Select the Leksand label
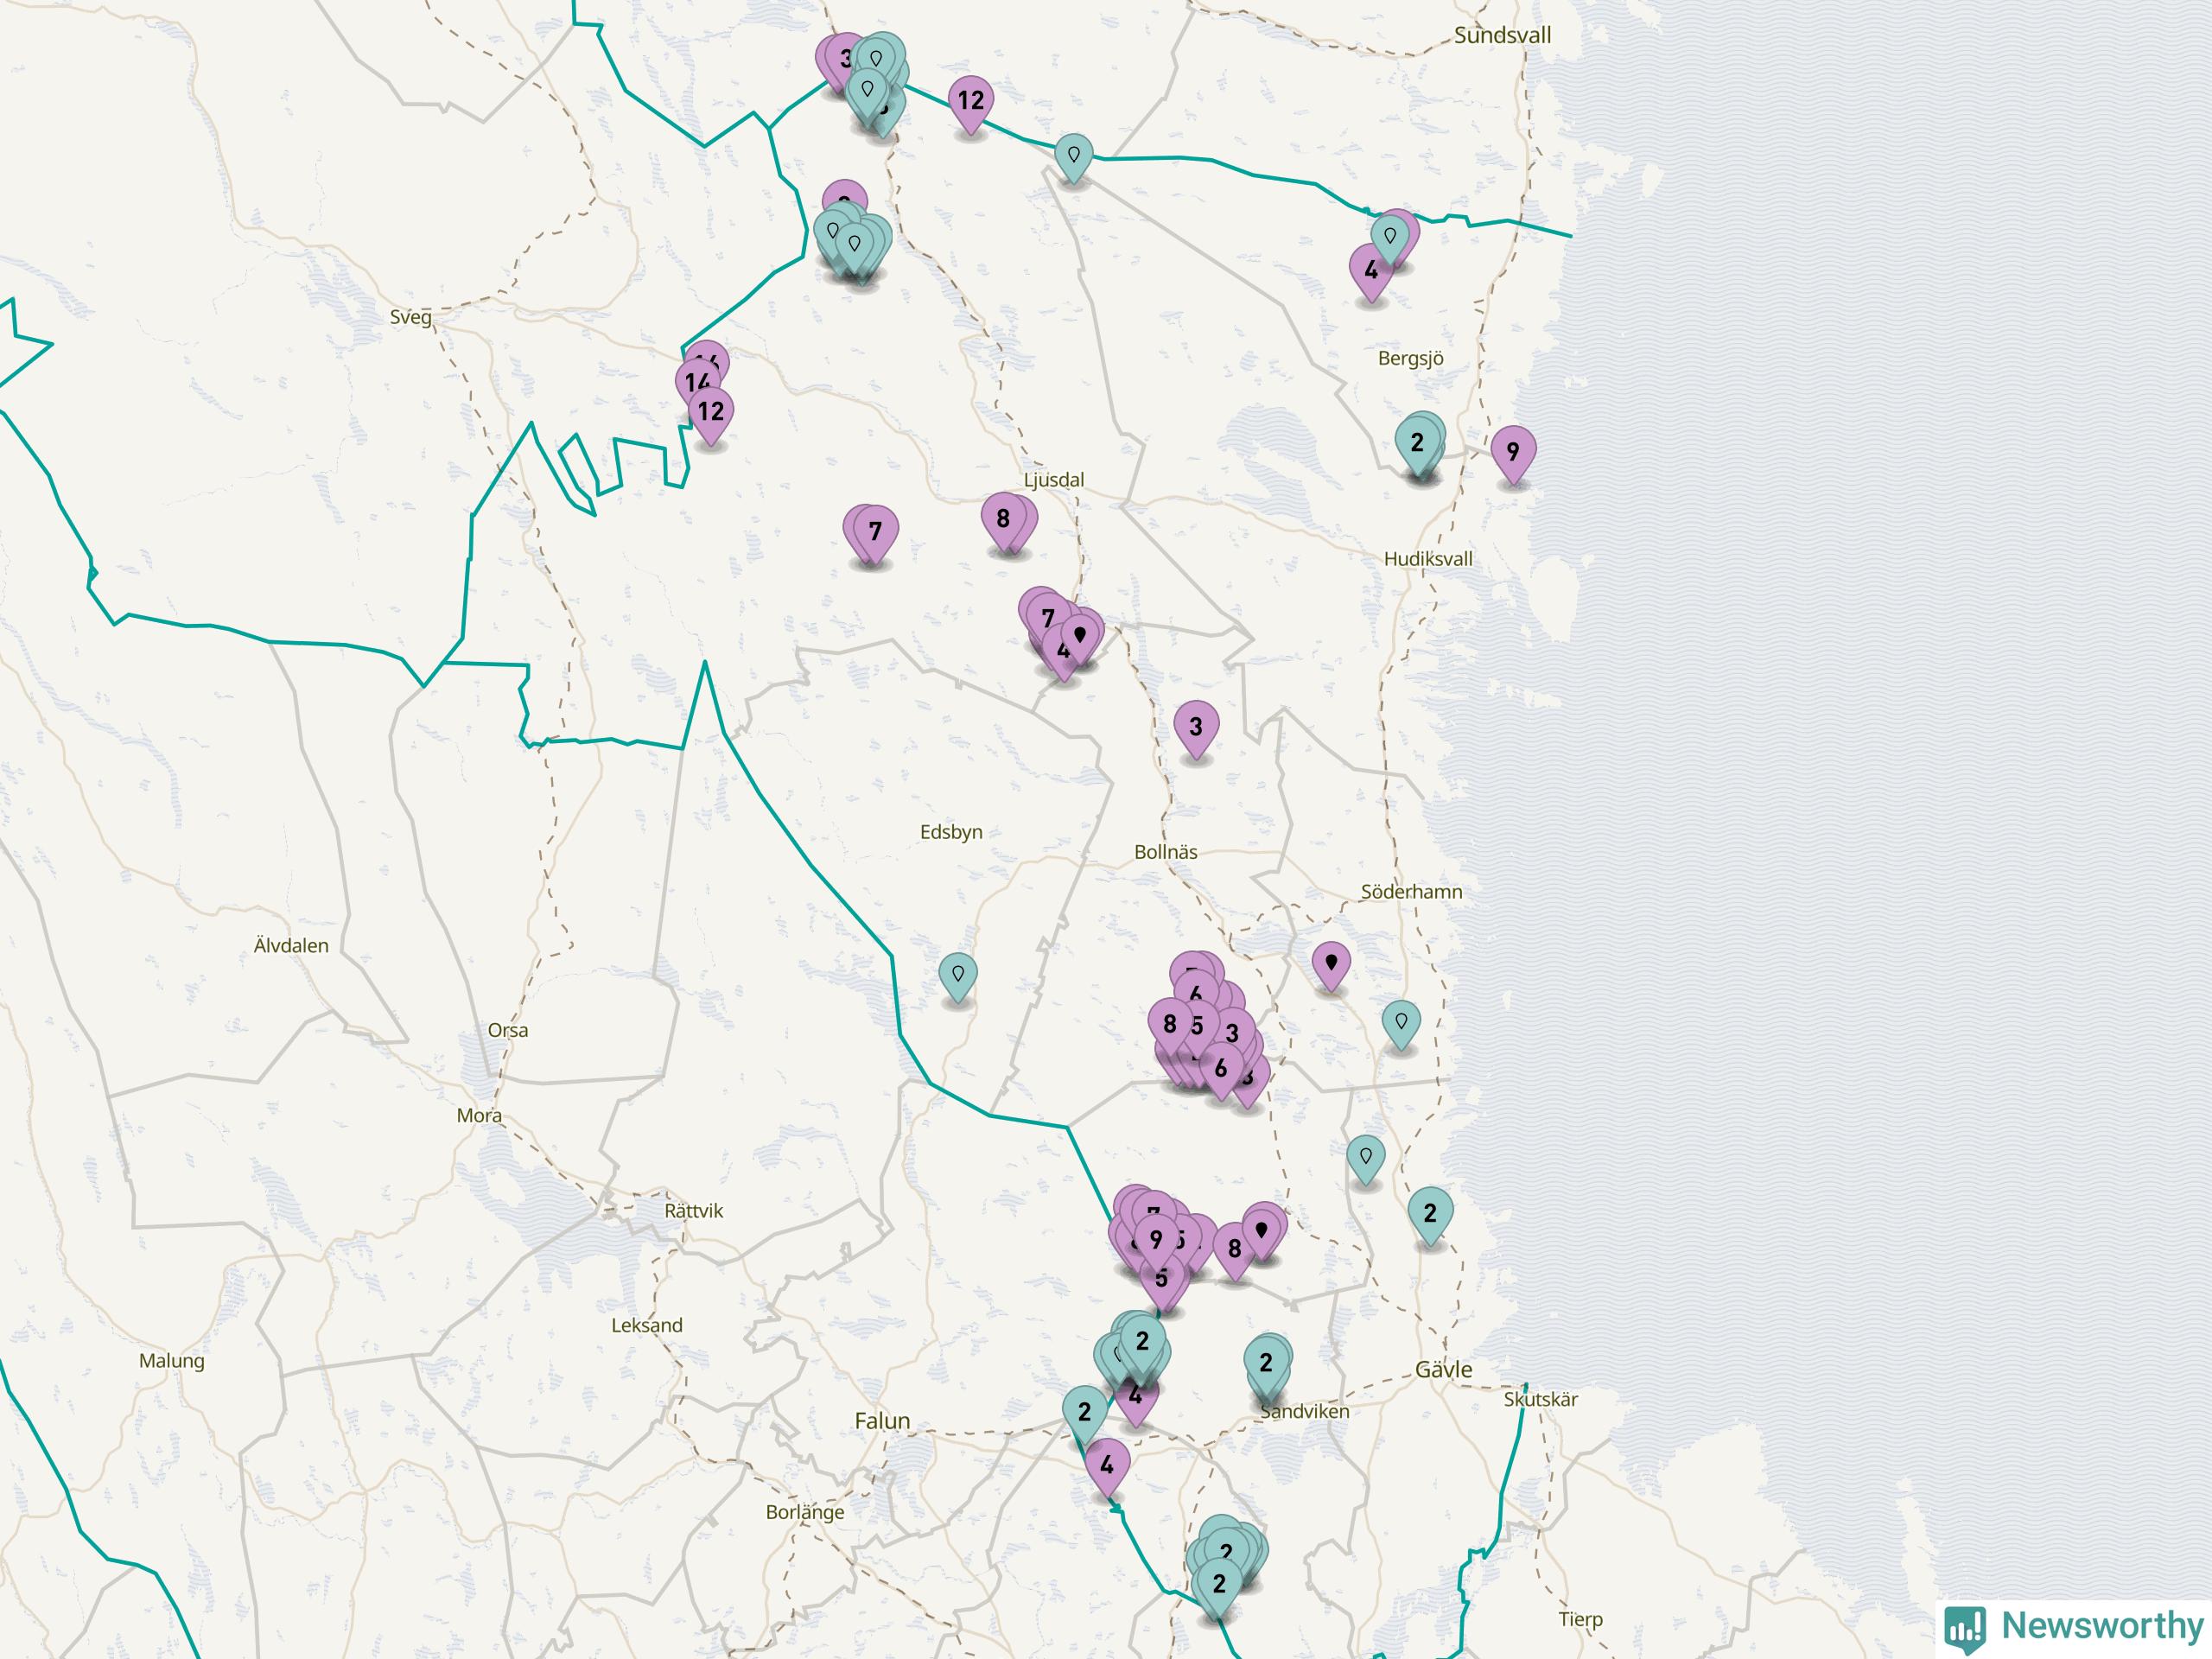The image size is (2212, 1659). [647, 1326]
